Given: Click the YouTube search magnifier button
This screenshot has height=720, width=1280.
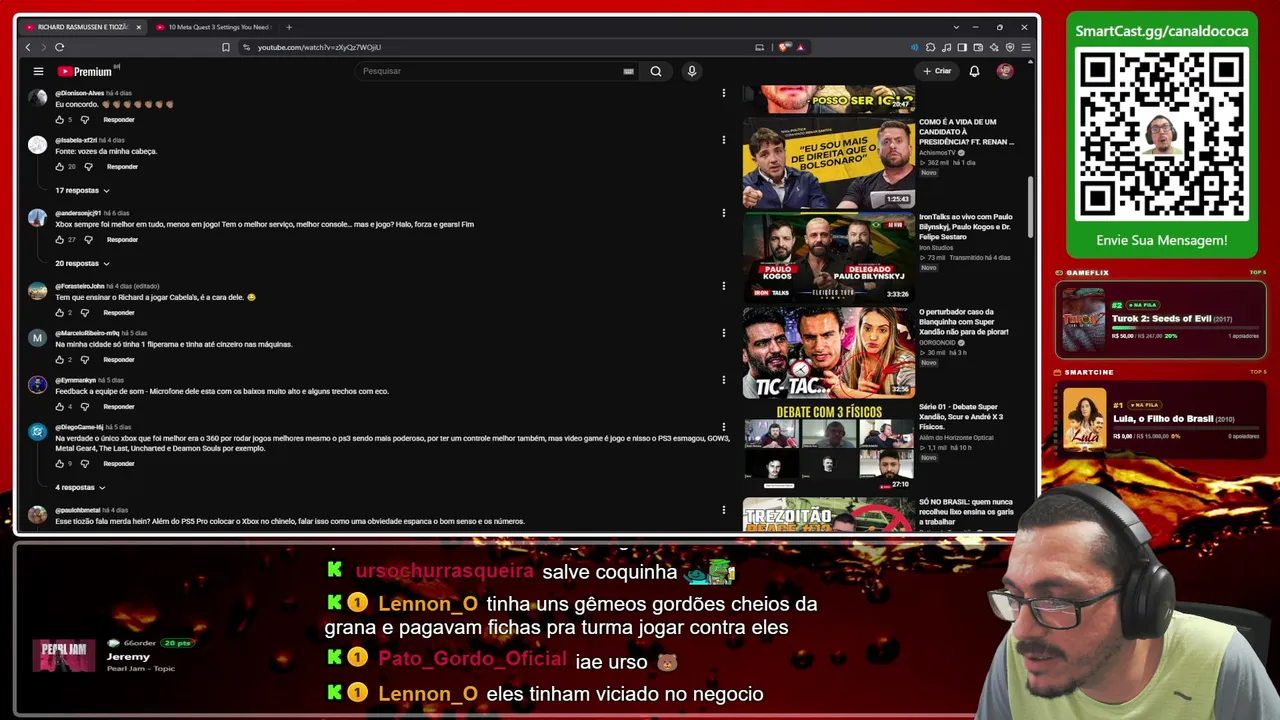Looking at the screenshot, I should (656, 71).
